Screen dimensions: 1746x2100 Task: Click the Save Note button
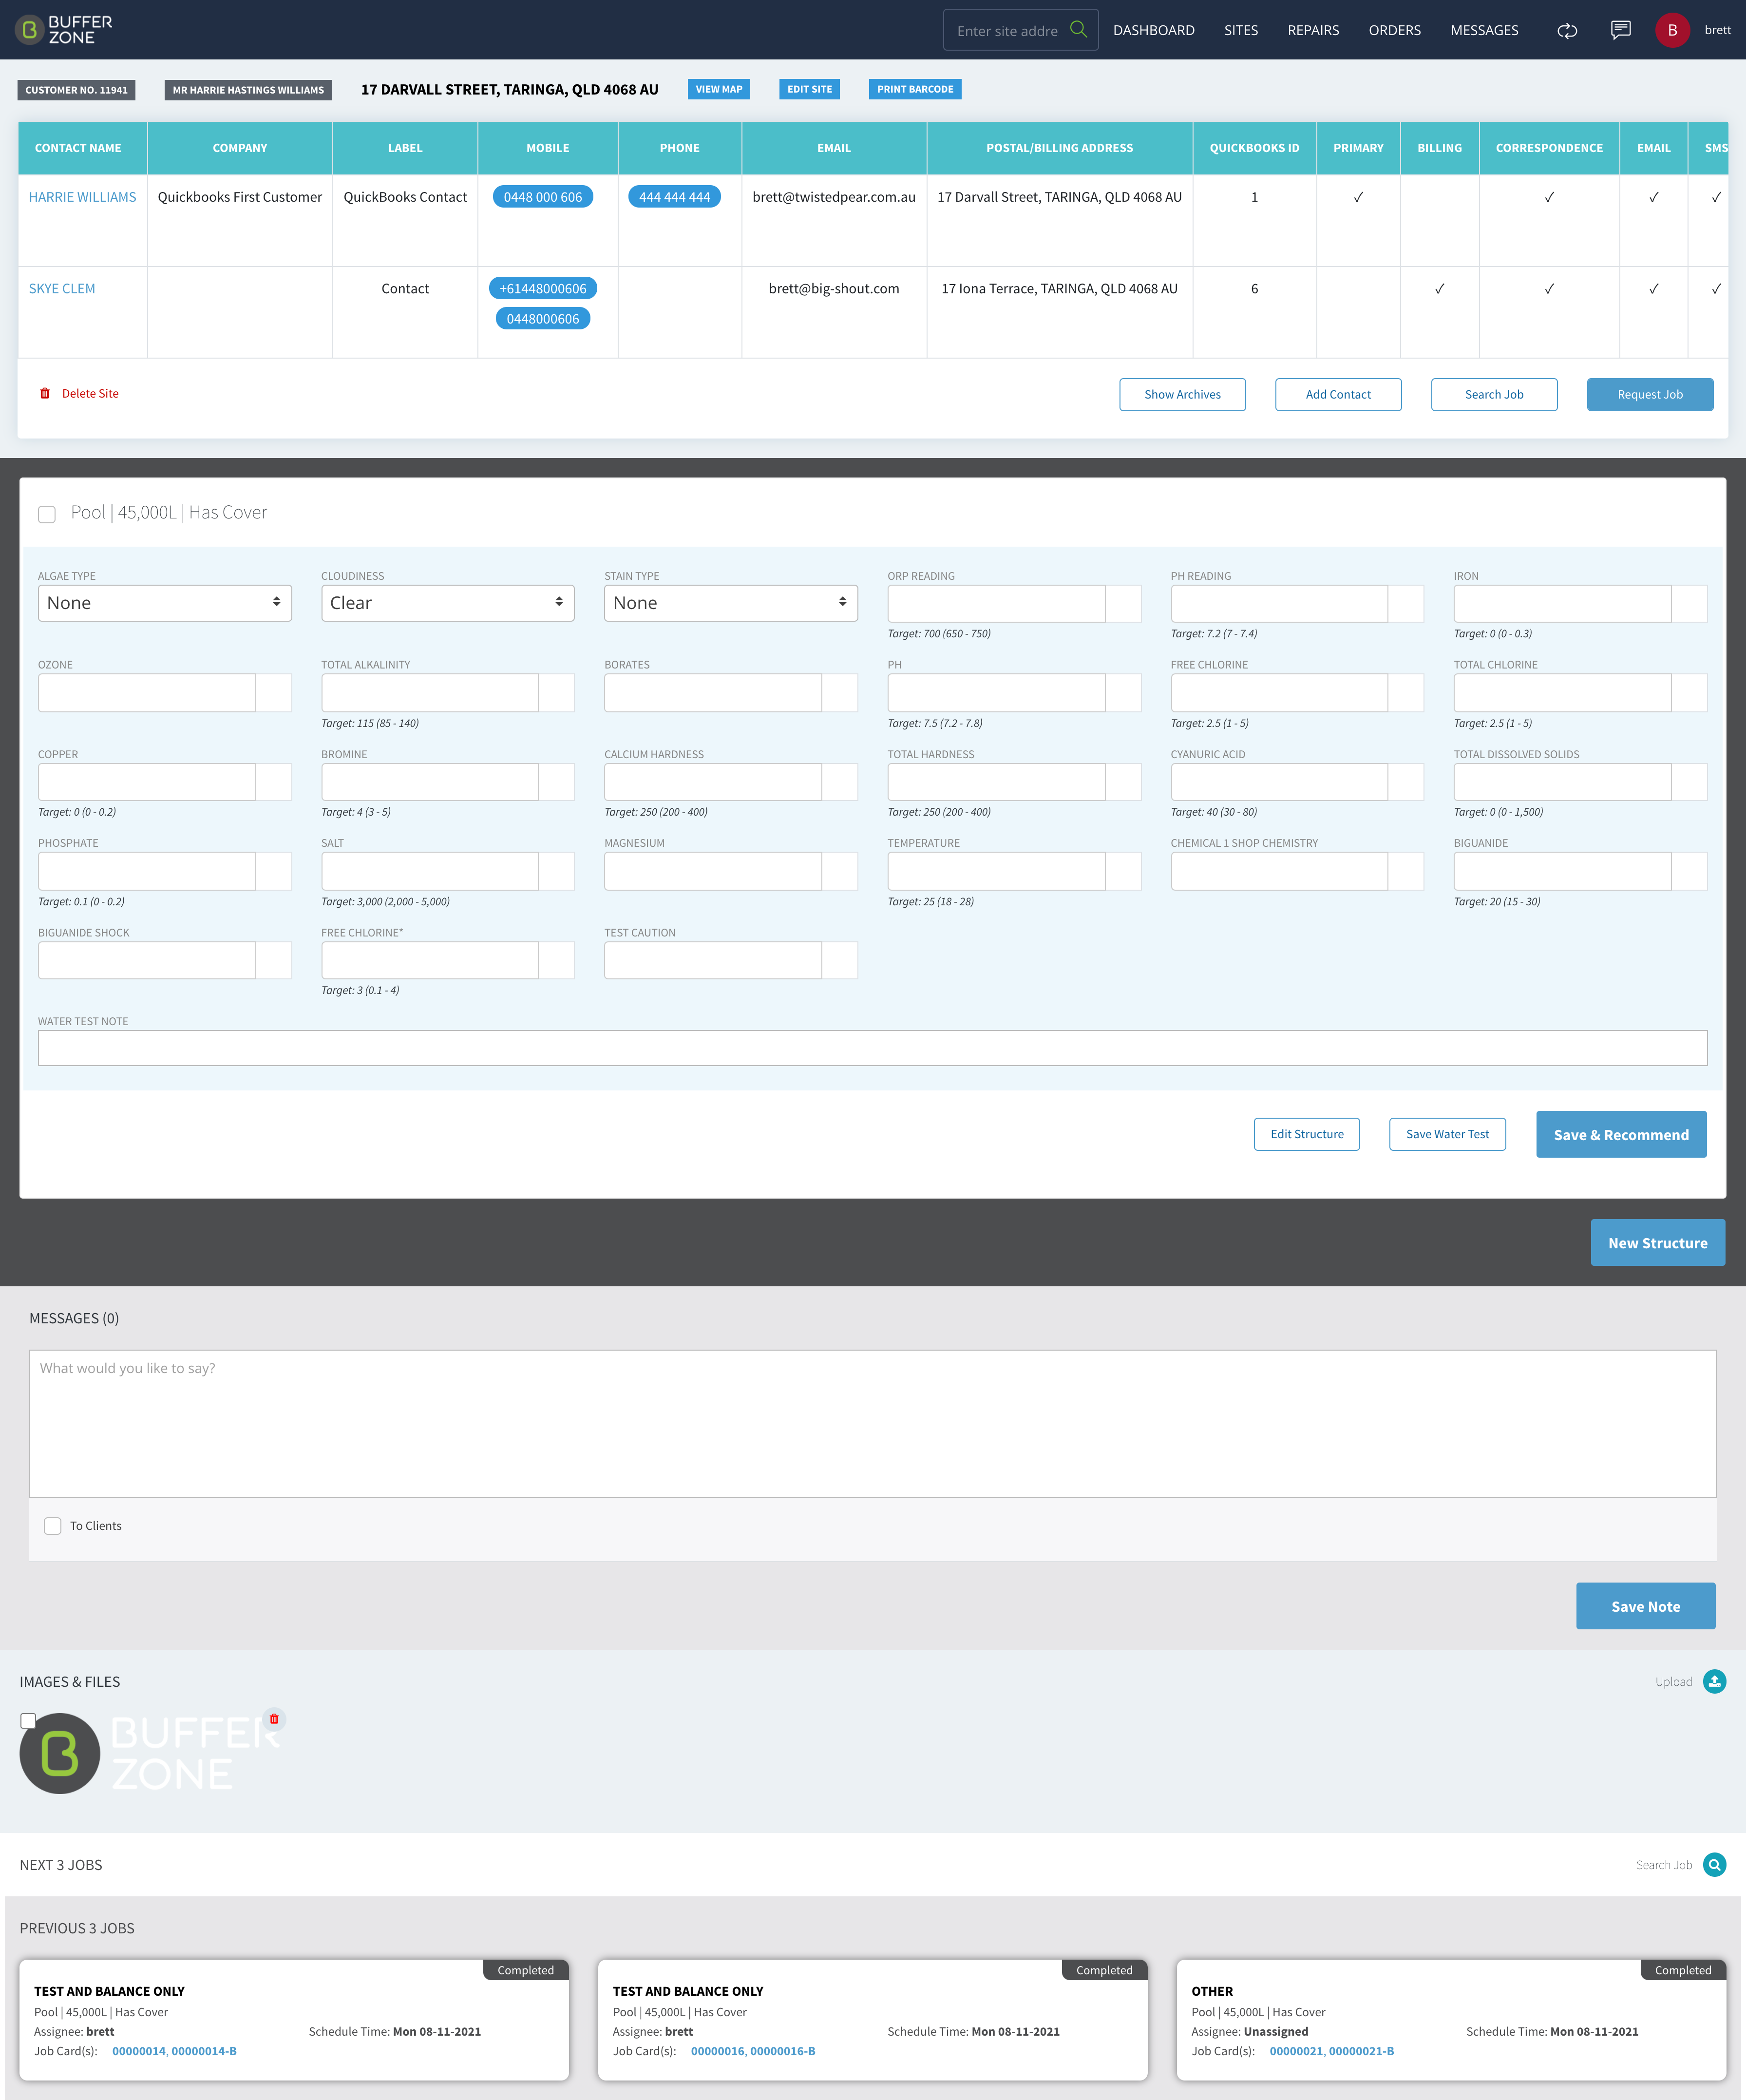(x=1645, y=1605)
